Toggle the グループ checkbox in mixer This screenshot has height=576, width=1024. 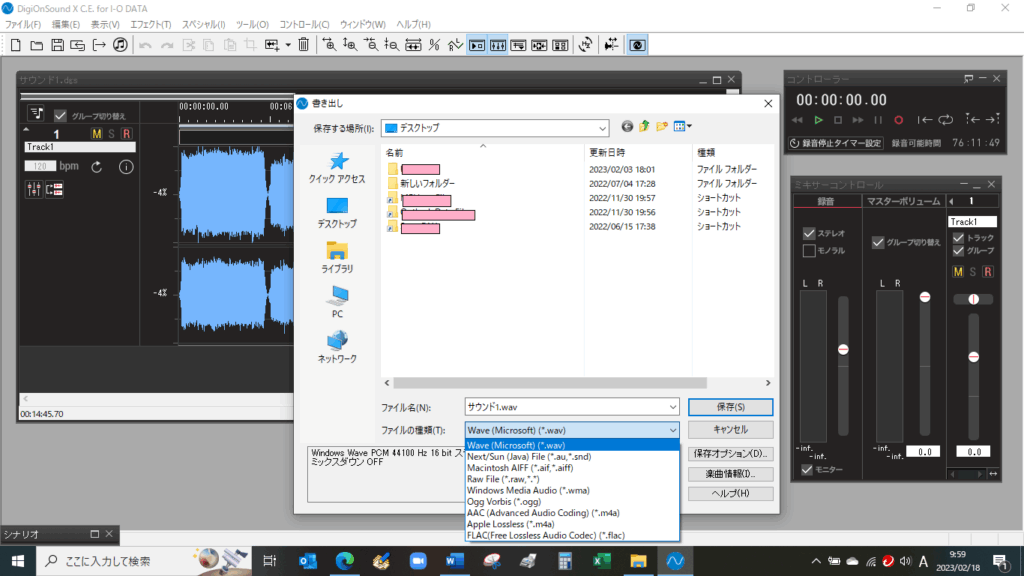click(x=958, y=251)
